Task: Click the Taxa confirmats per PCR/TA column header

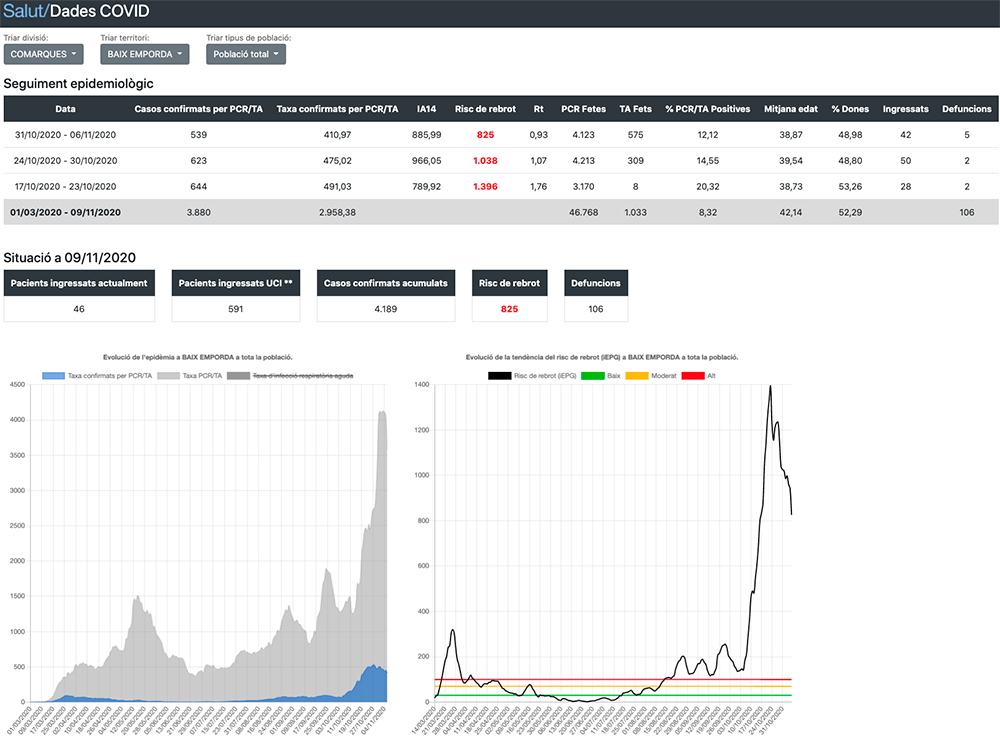Action: click(x=337, y=109)
